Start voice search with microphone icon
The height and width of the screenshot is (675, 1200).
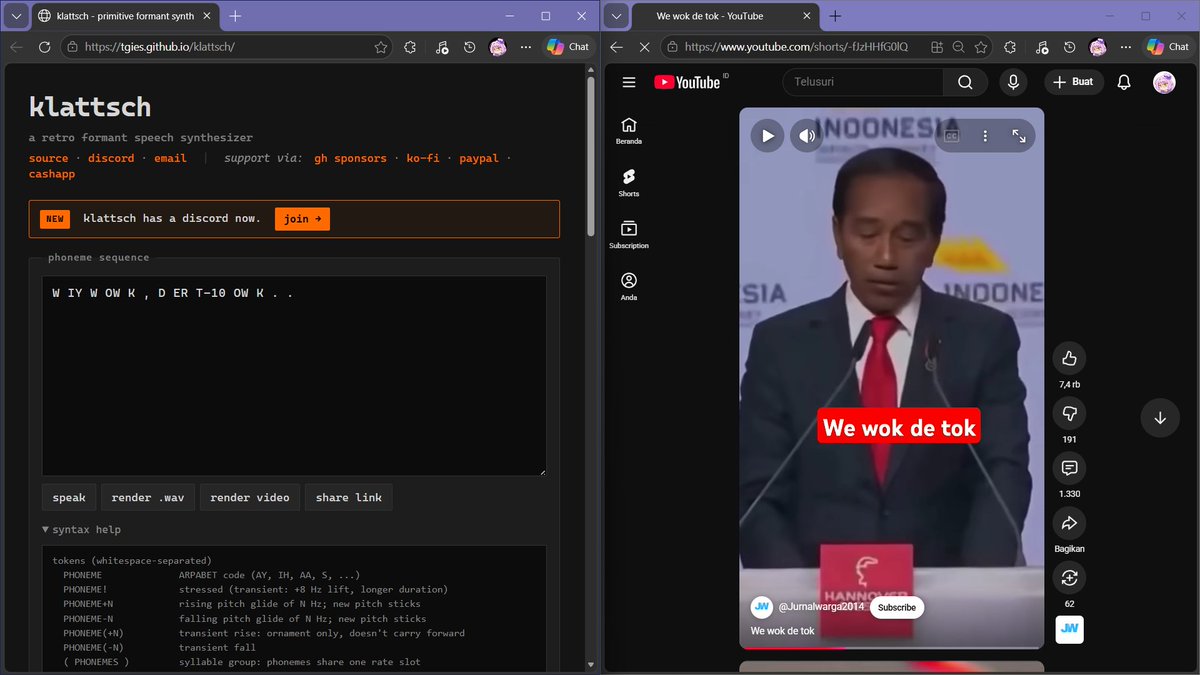[x=1013, y=82]
